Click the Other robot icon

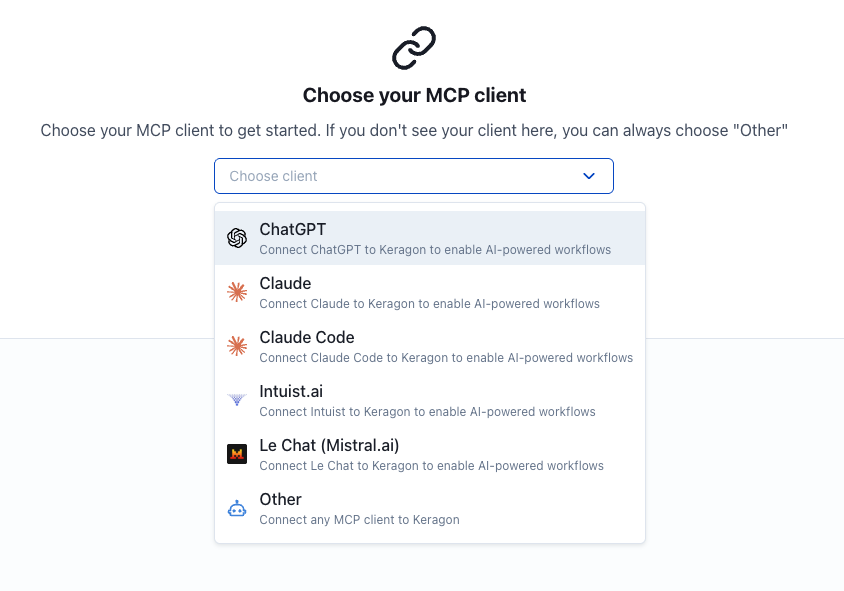pyautogui.click(x=237, y=508)
